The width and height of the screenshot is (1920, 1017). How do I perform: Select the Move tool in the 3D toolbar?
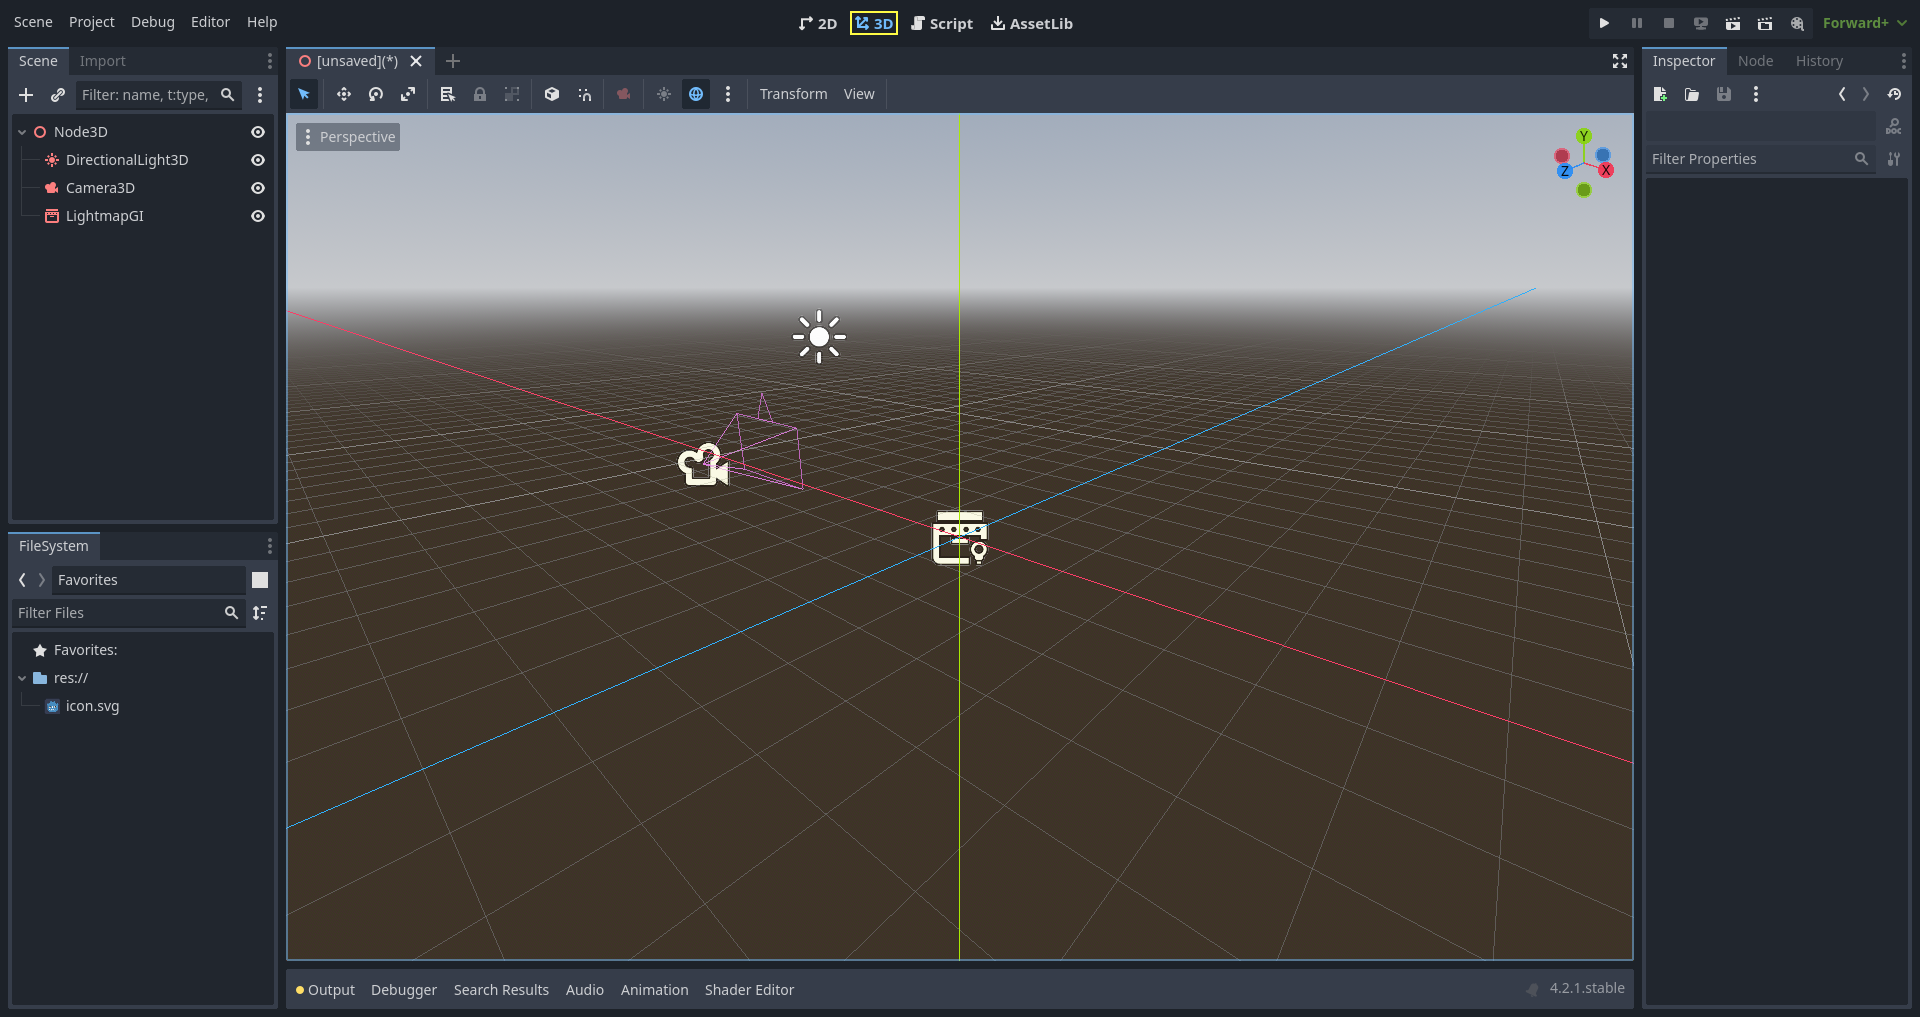click(344, 94)
